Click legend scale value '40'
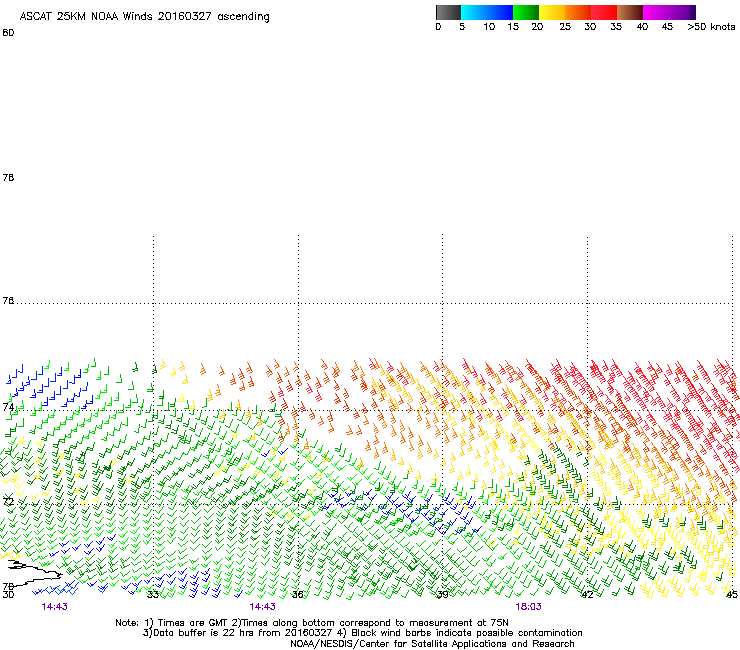Image resolution: width=740 pixels, height=650 pixels. point(642,27)
